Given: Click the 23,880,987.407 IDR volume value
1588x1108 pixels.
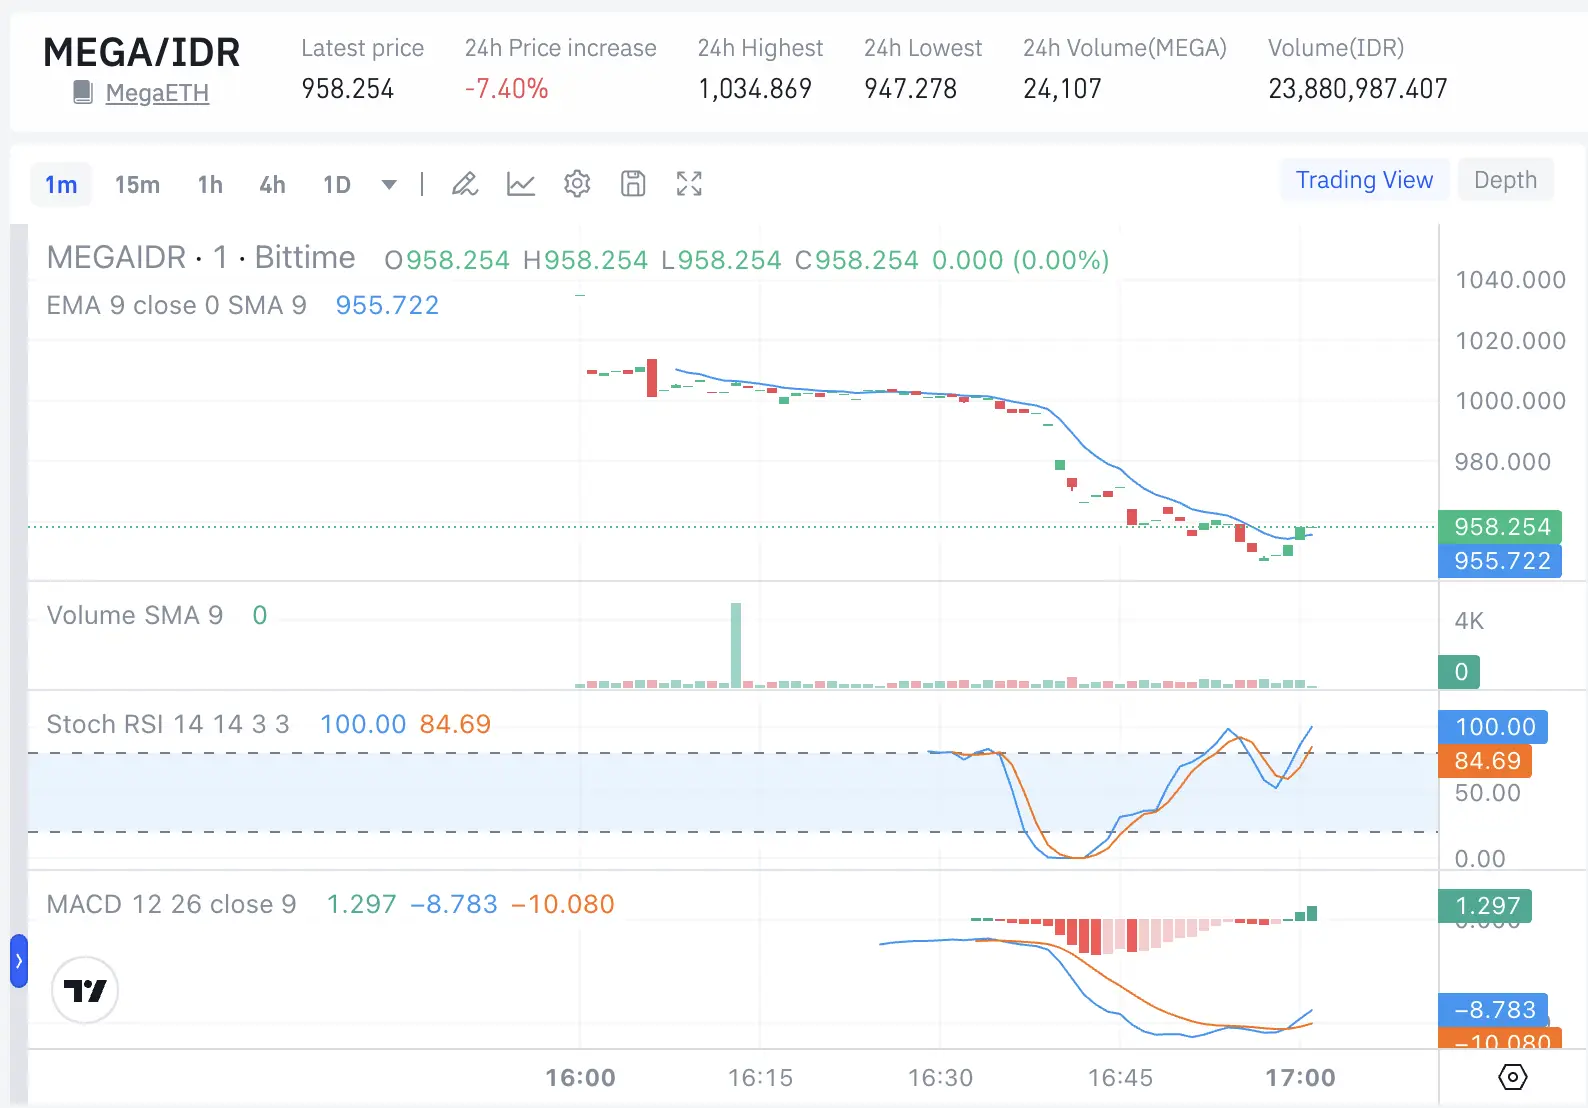Looking at the screenshot, I should (x=1358, y=89).
